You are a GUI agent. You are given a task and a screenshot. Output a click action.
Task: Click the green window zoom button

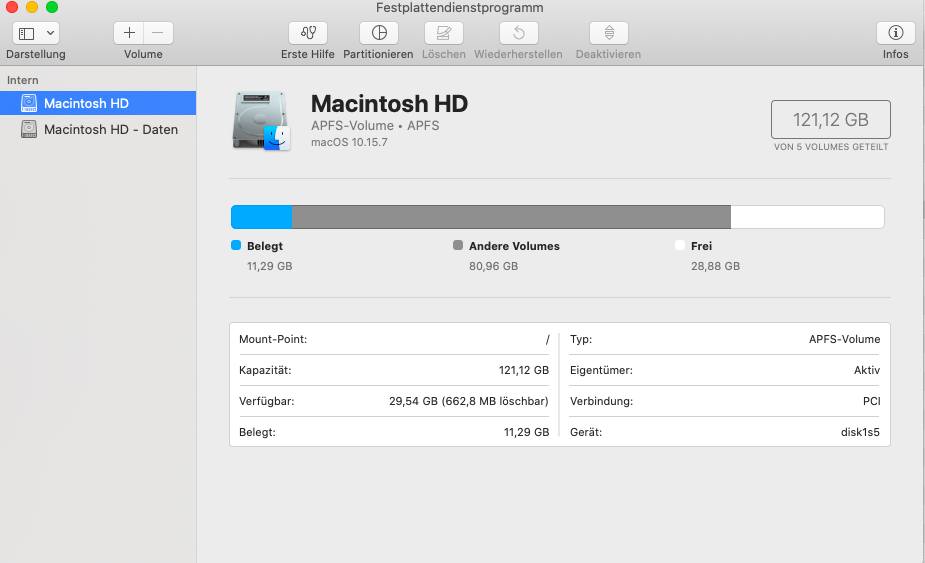tap(52, 7)
